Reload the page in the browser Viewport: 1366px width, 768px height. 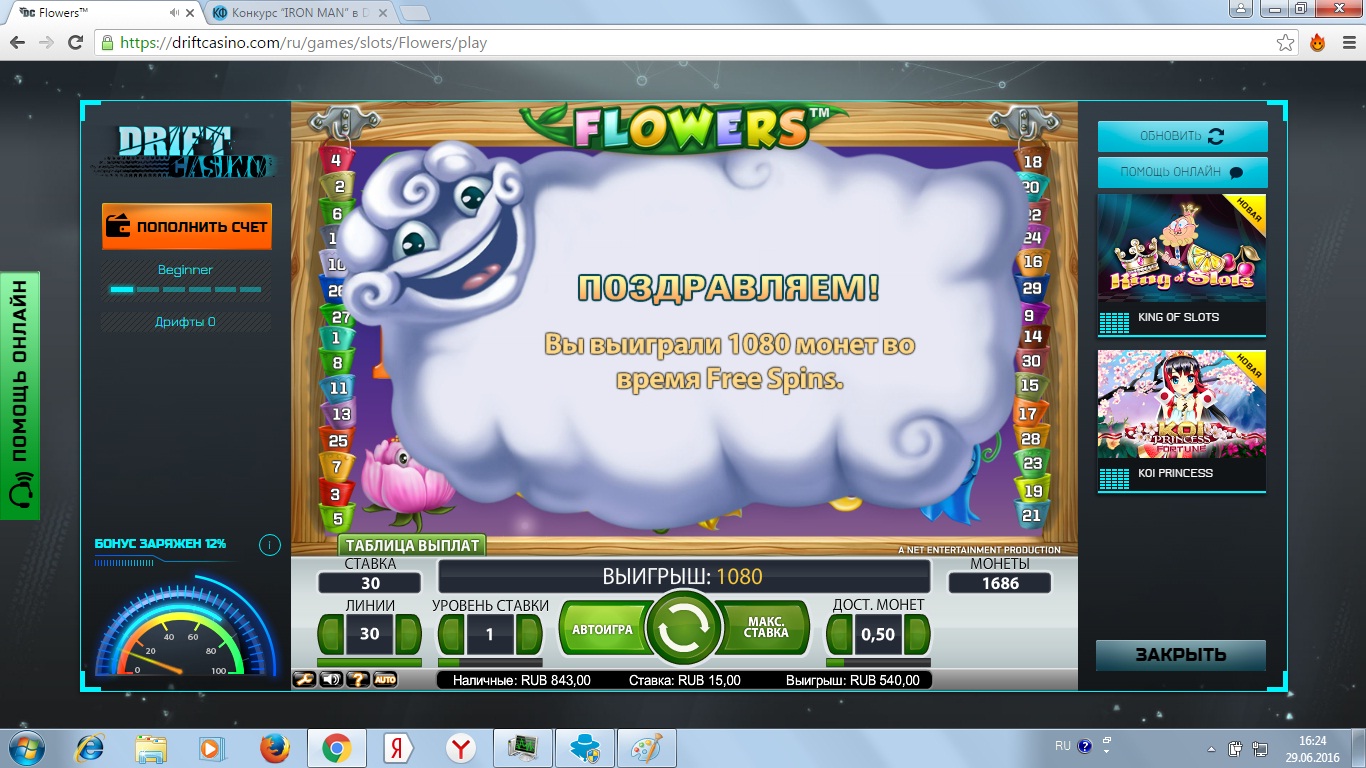[x=75, y=43]
